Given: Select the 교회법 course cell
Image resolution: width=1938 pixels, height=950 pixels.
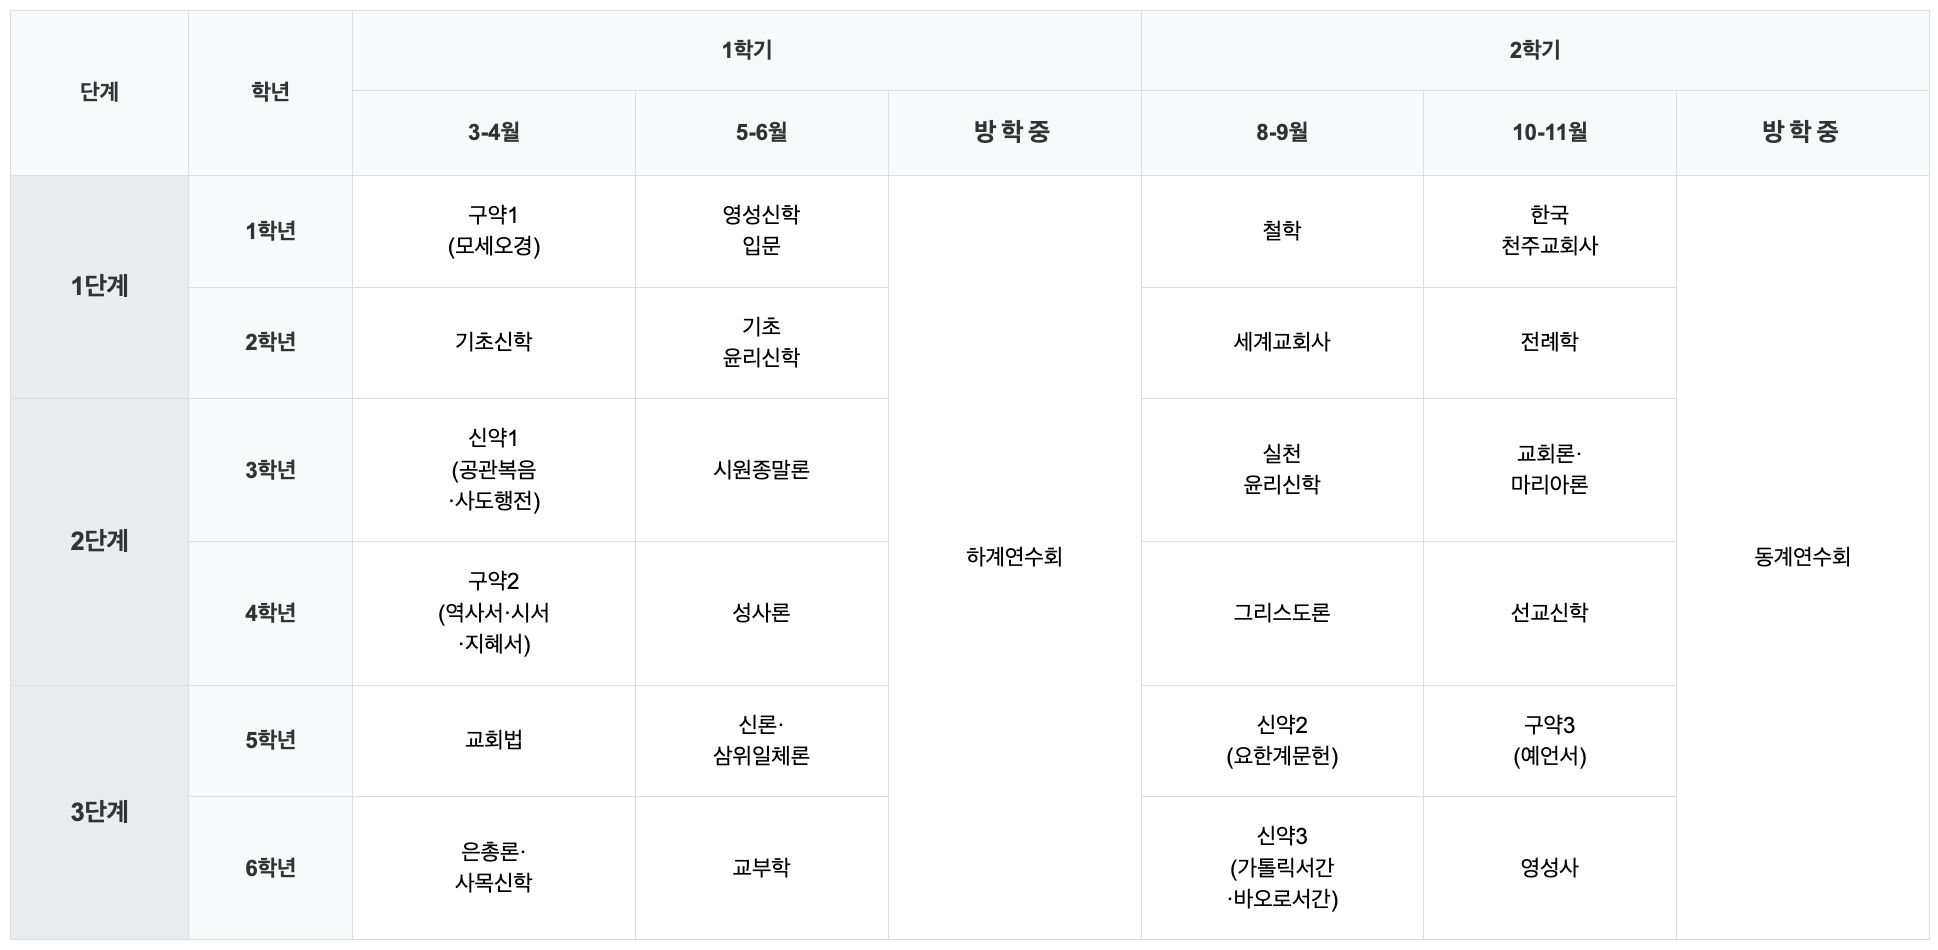Looking at the screenshot, I should [x=493, y=740].
